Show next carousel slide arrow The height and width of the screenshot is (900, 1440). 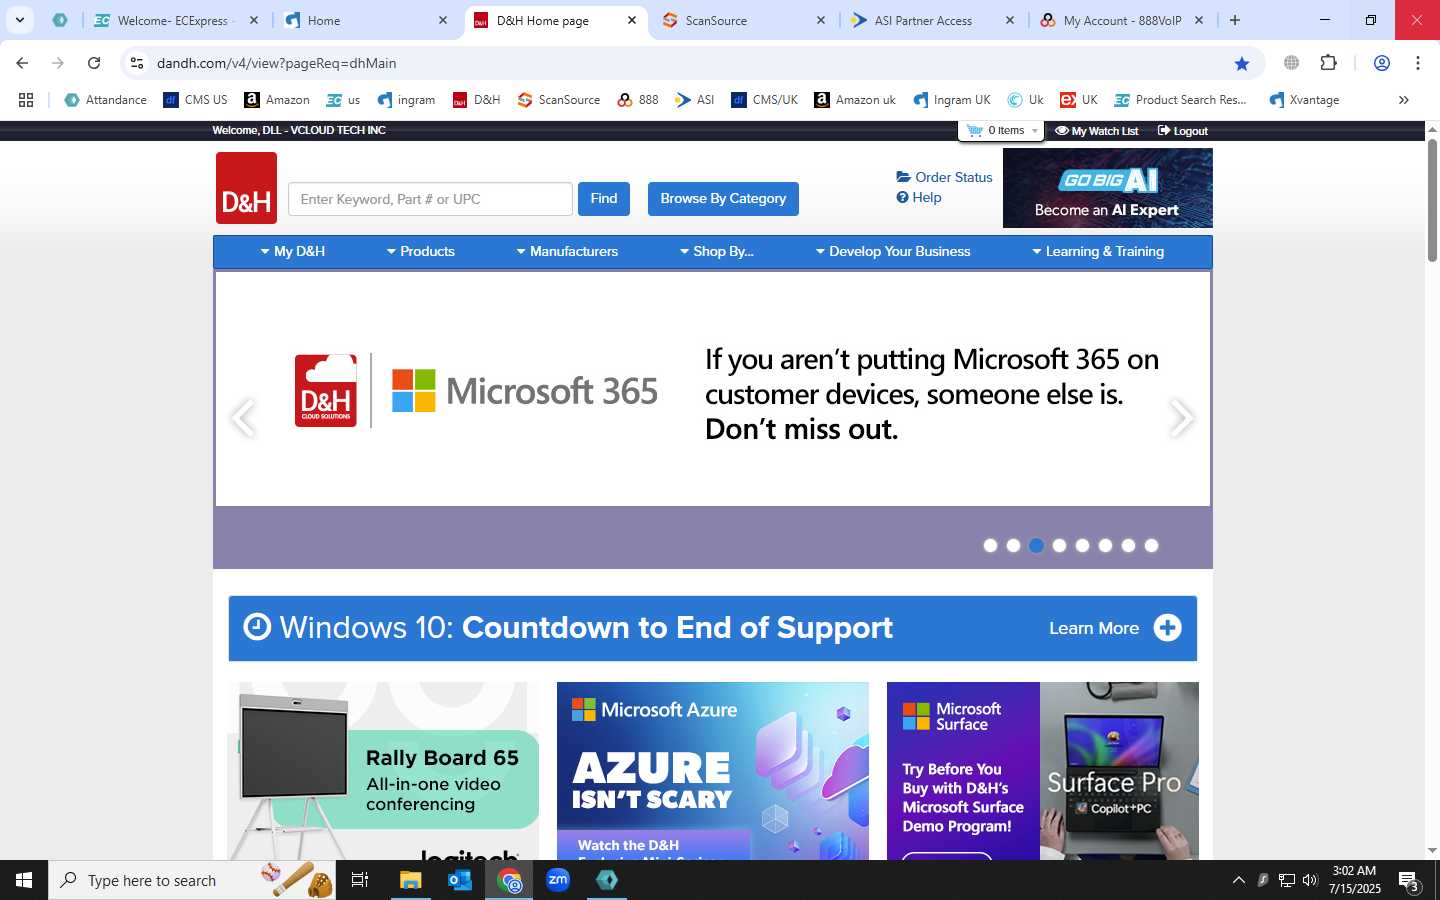pos(1181,418)
